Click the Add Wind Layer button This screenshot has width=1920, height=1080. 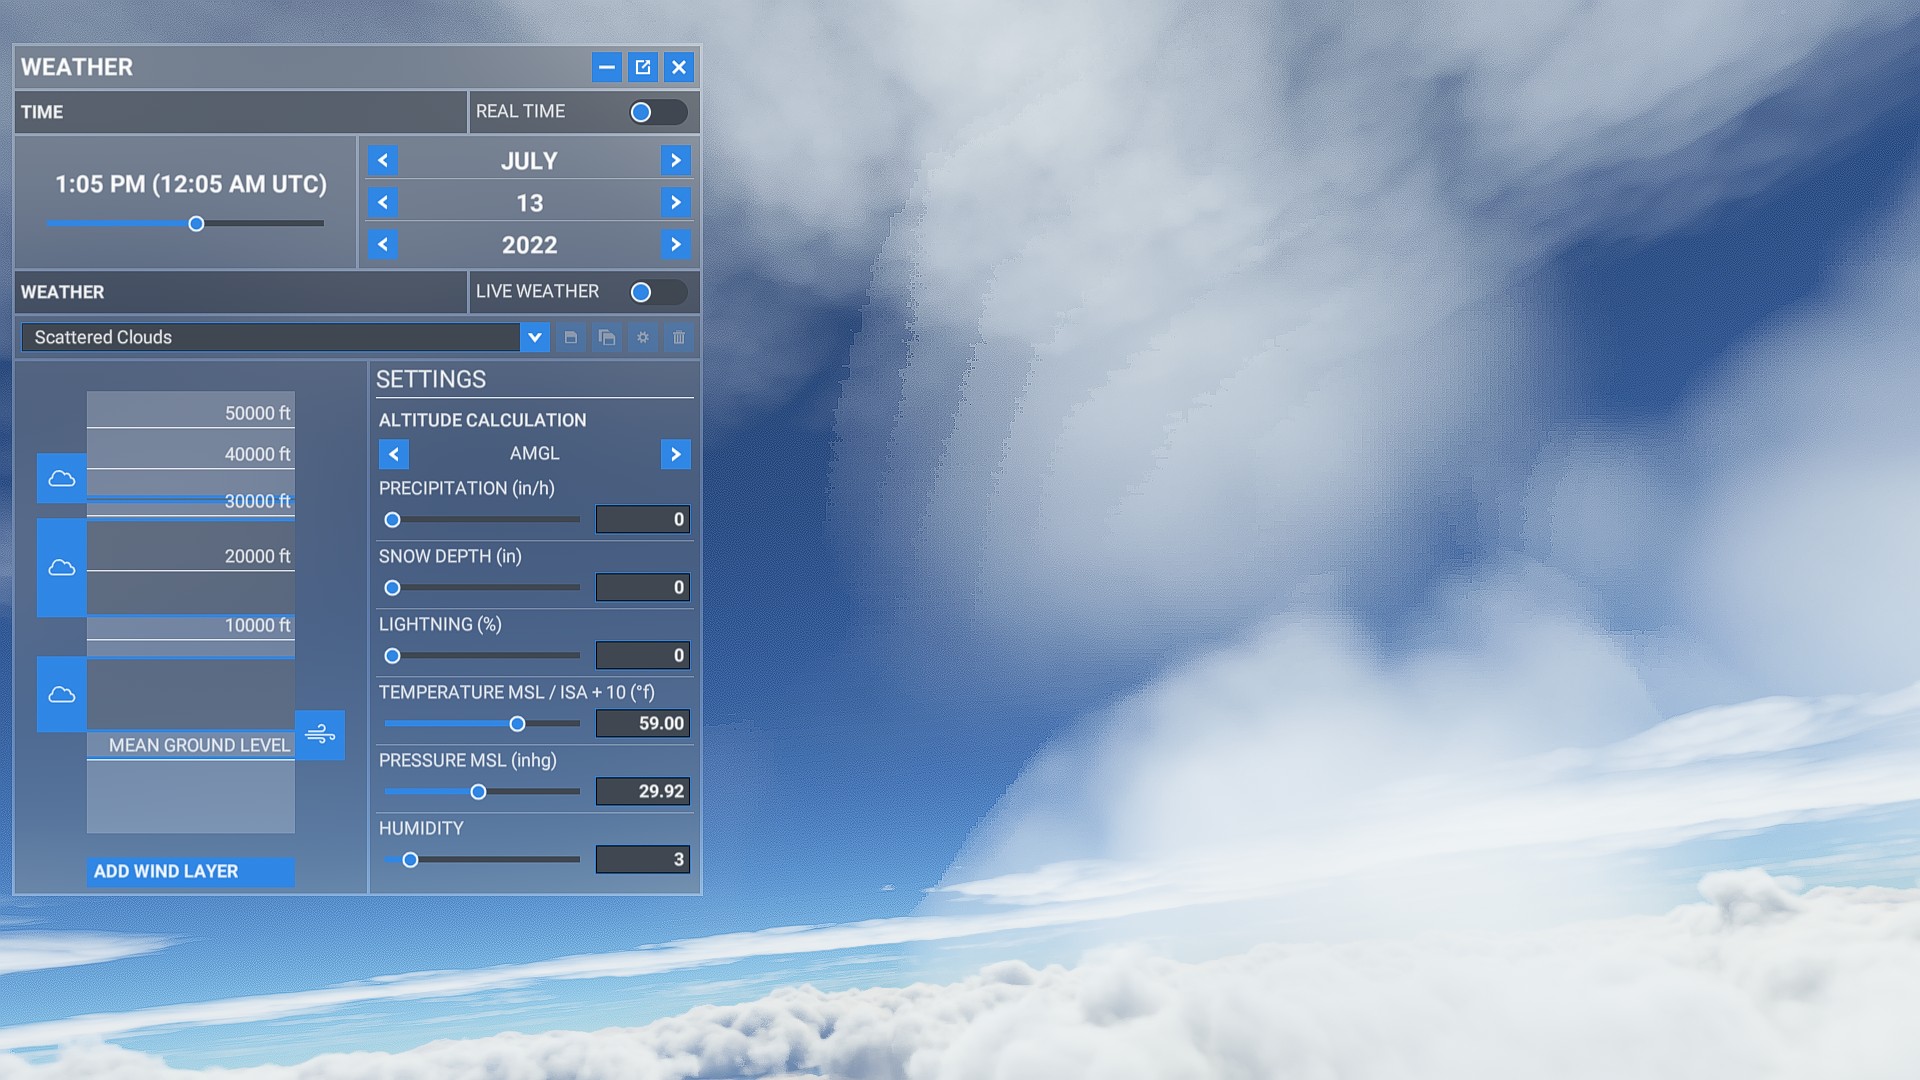190,871
